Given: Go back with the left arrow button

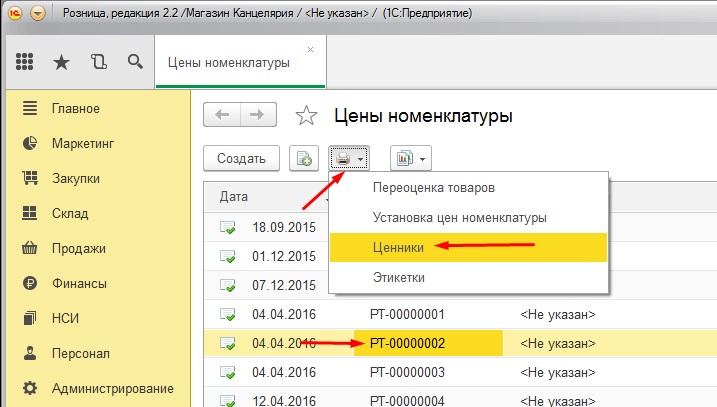Looking at the screenshot, I should (x=222, y=115).
